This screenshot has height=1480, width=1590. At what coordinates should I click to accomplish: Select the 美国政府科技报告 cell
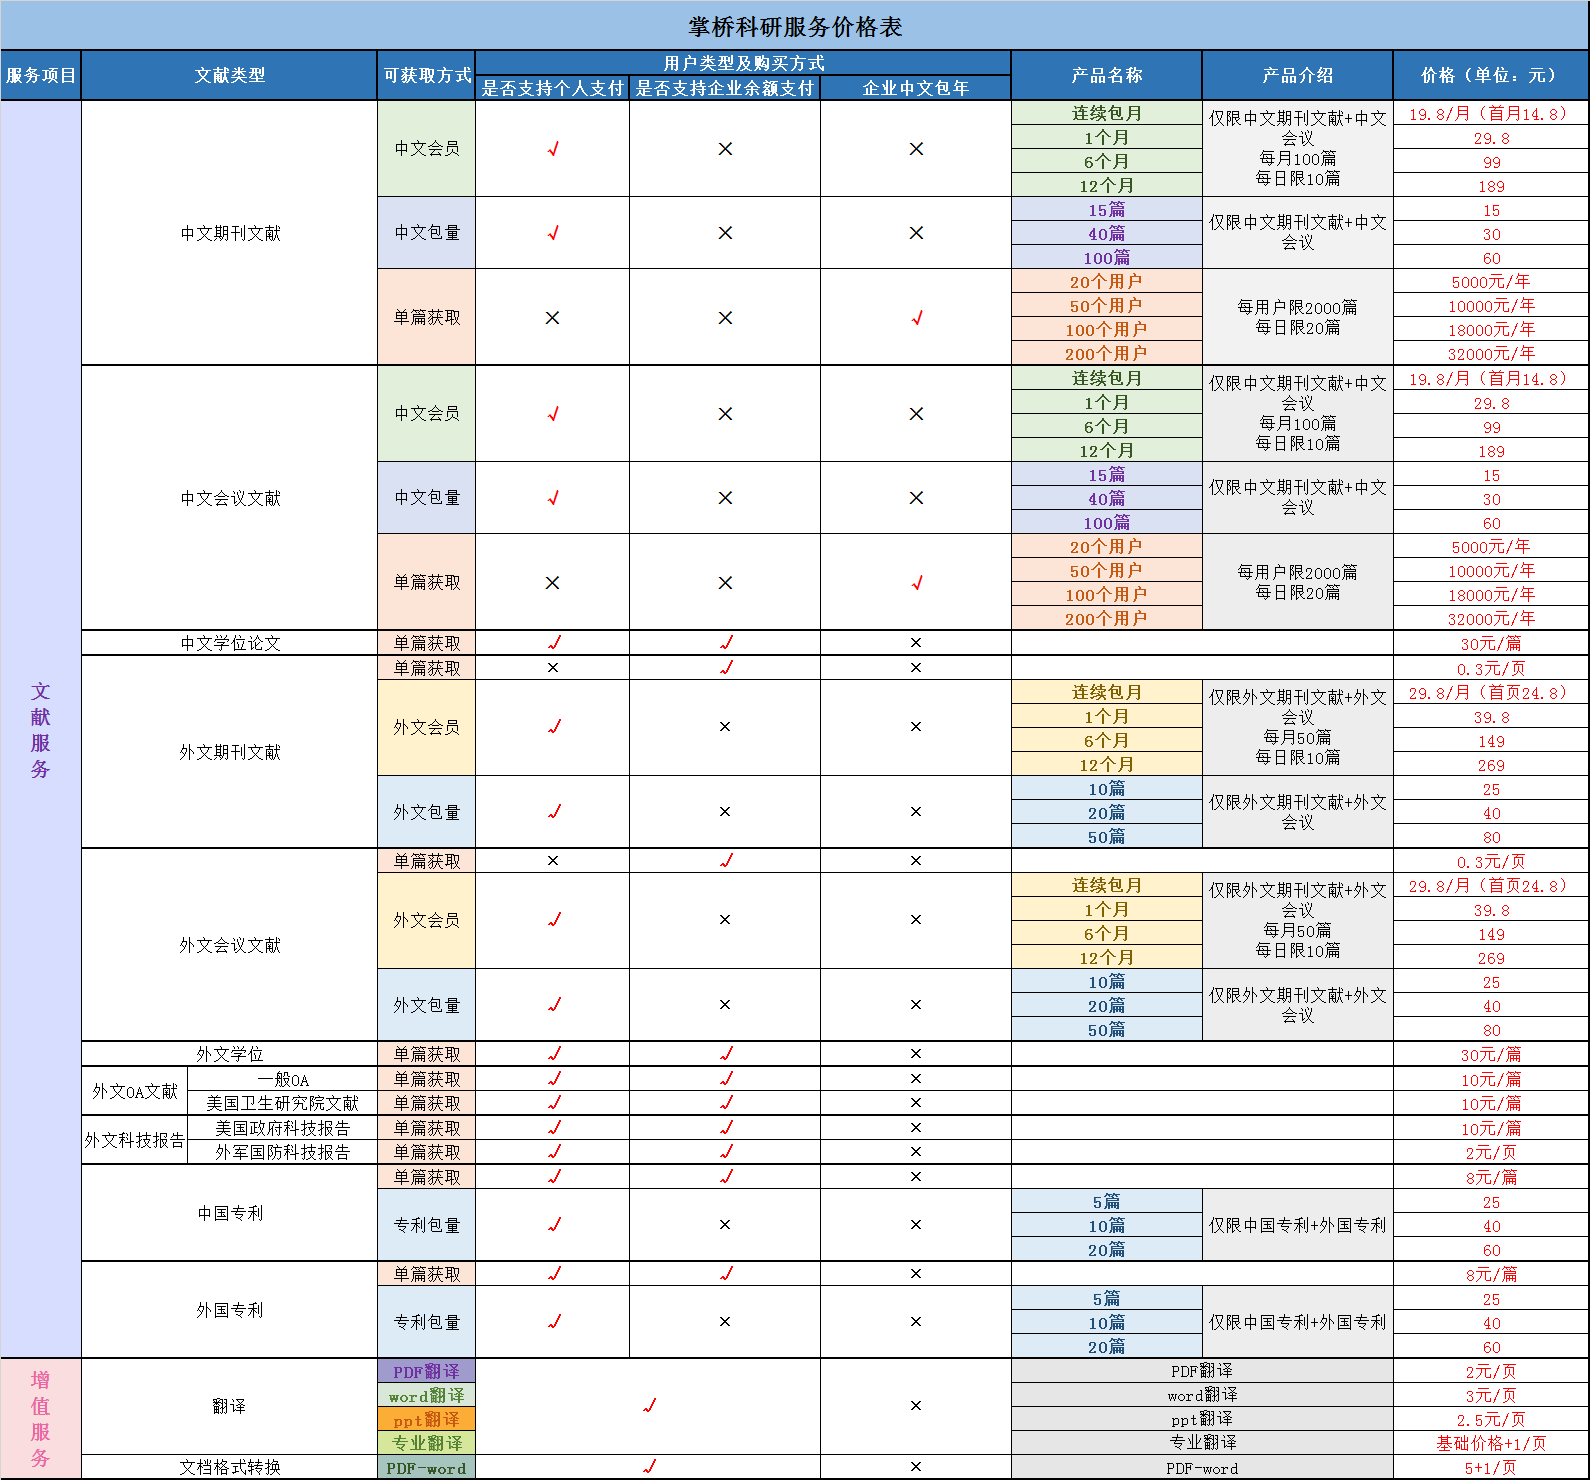click(283, 1128)
